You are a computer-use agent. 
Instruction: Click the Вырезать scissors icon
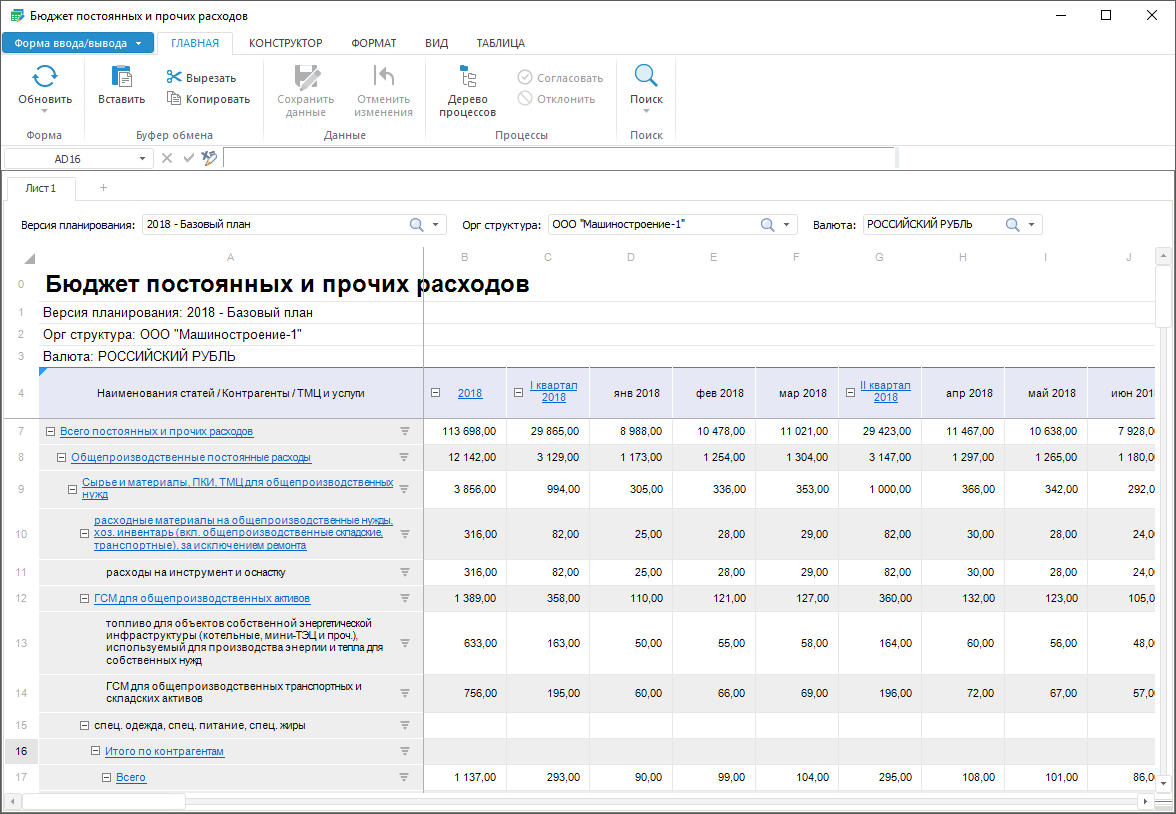[x=174, y=78]
